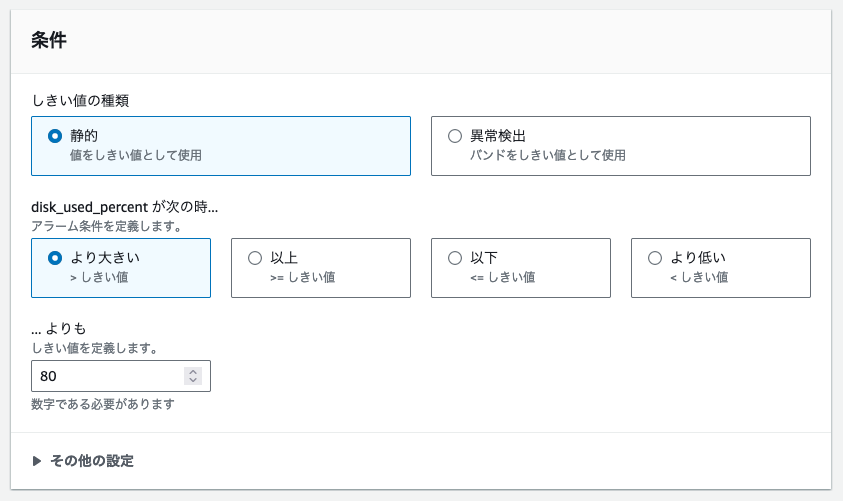Viewport: 843px width, 501px height.
Task: Click the '<= しきい値' sublabel
Action: (503, 277)
